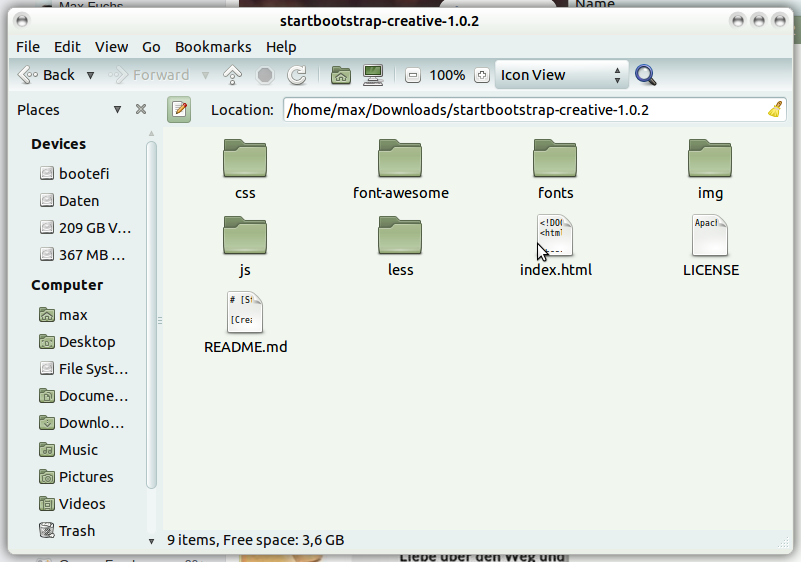
Task: Open the Daten device in sidebar
Action: [69, 201]
